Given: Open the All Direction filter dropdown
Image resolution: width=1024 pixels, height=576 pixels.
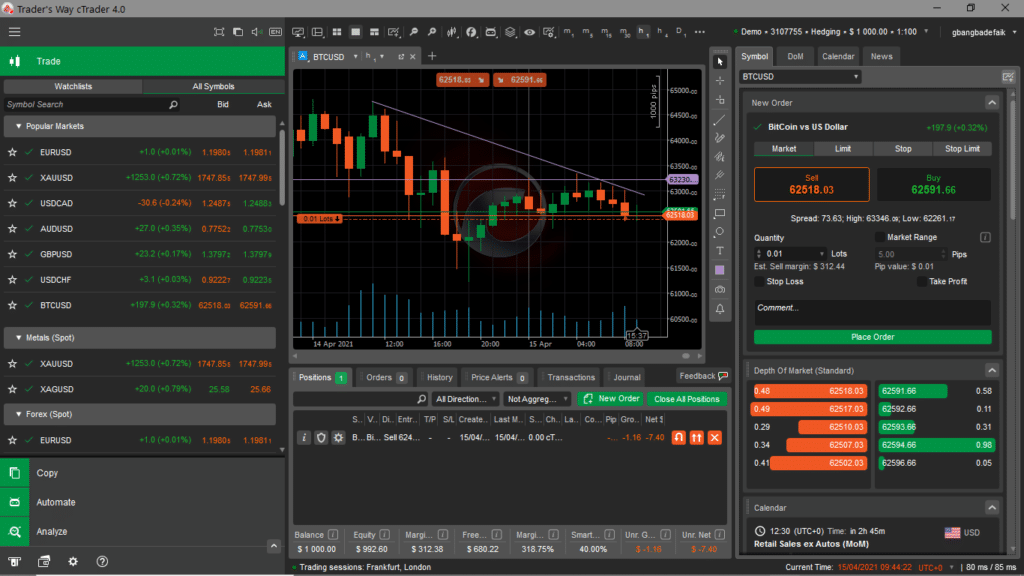Looking at the screenshot, I should [466, 399].
